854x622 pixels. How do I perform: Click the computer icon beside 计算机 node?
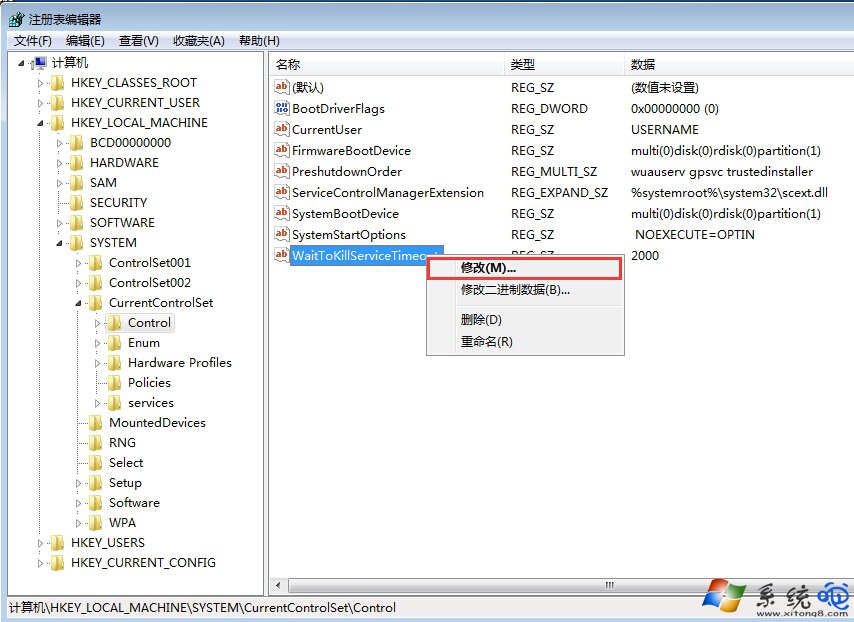click(39, 61)
